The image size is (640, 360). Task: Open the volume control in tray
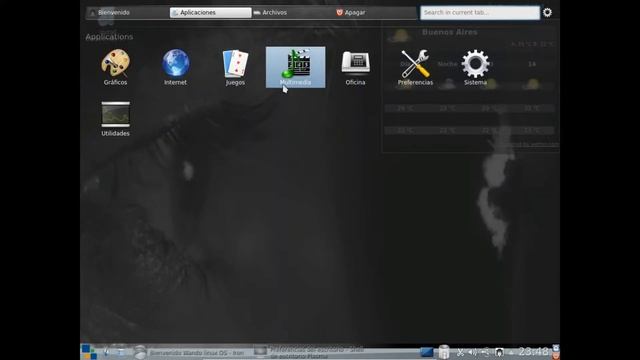[472, 352]
